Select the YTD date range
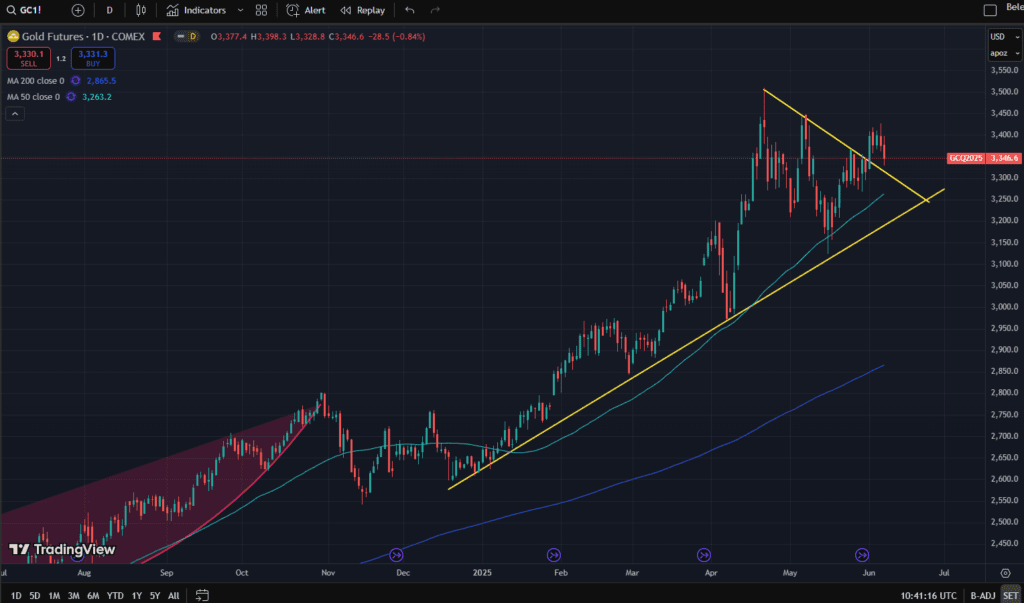Screen dimensions: 1024x603 115,596
